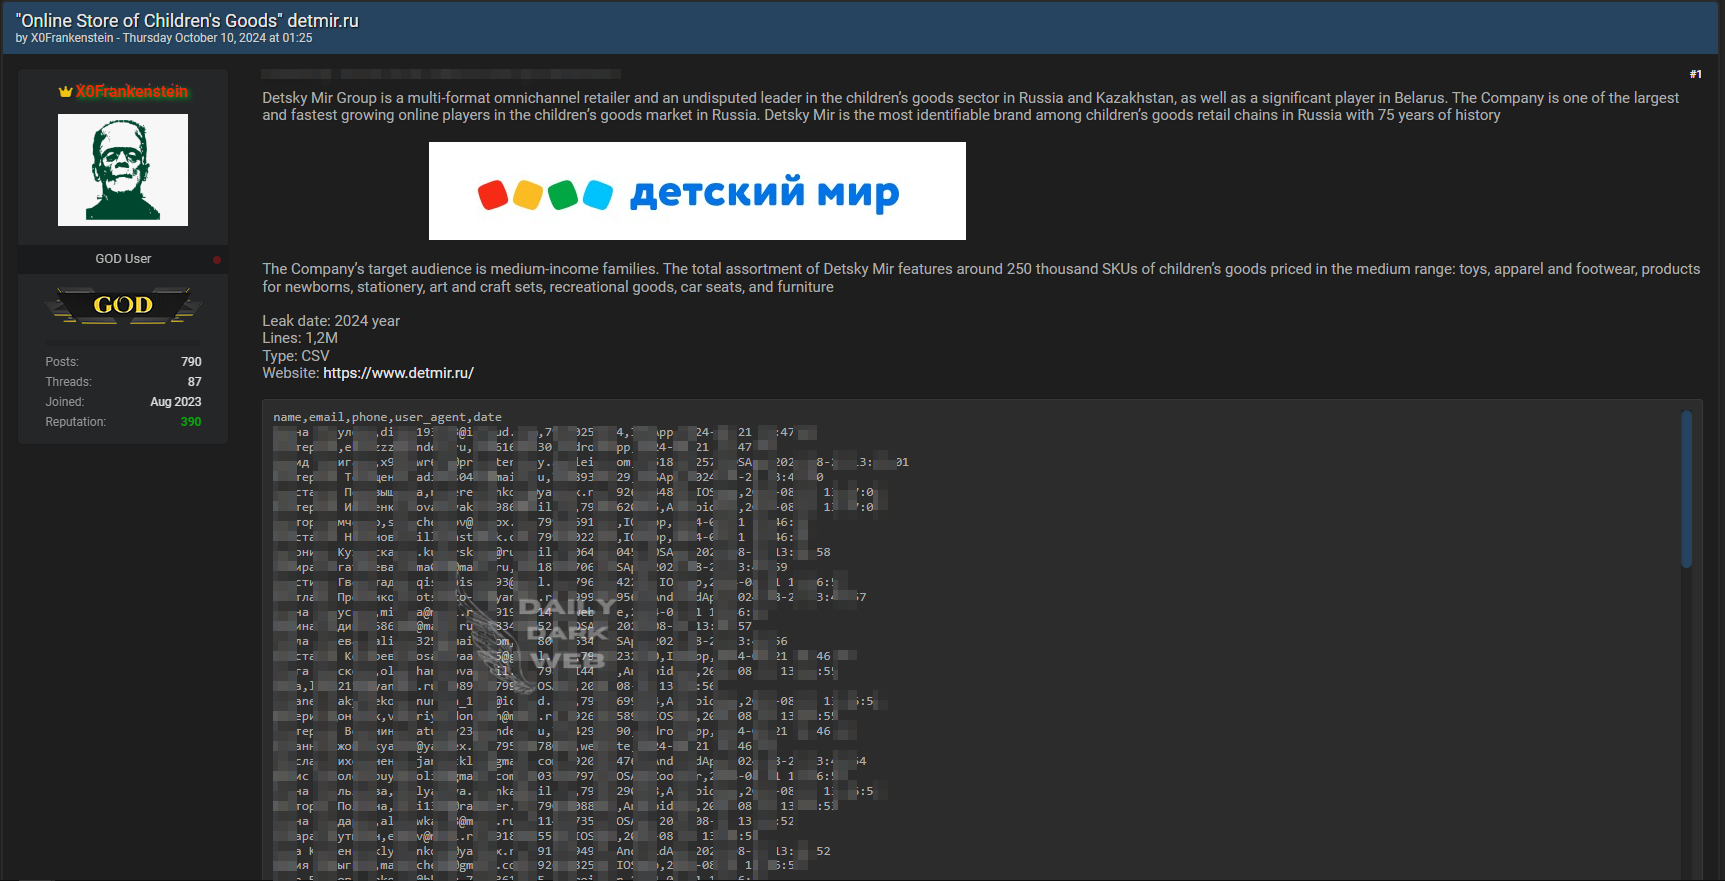Click the red offline status dot

(217, 259)
